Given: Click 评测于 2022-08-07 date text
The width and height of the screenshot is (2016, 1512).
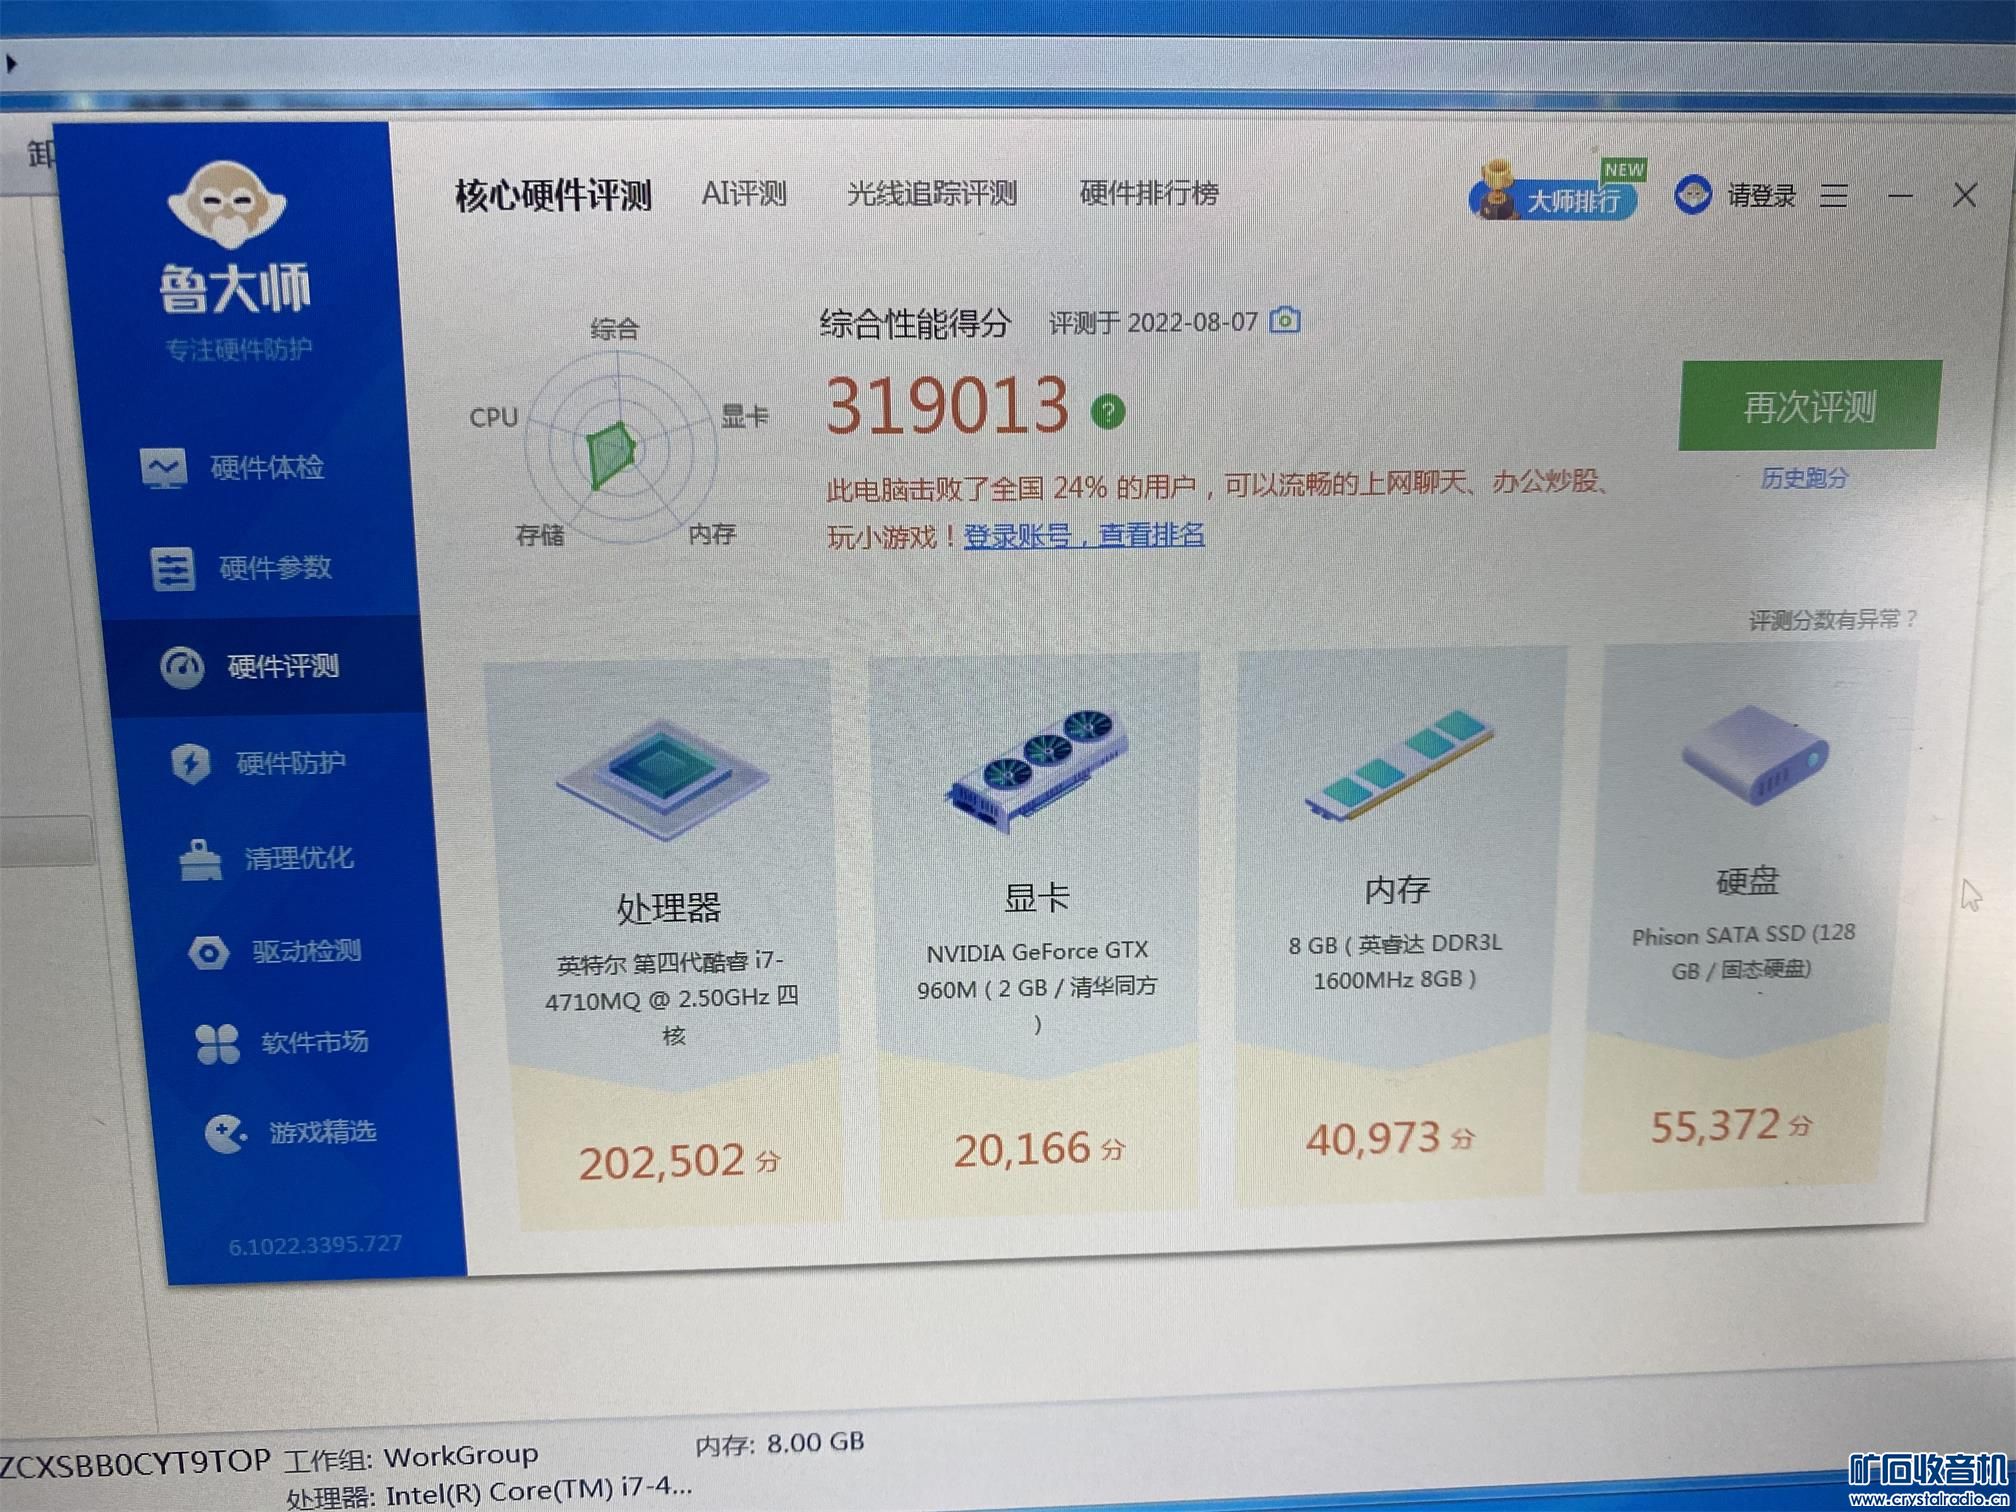Looking at the screenshot, I should [1153, 322].
